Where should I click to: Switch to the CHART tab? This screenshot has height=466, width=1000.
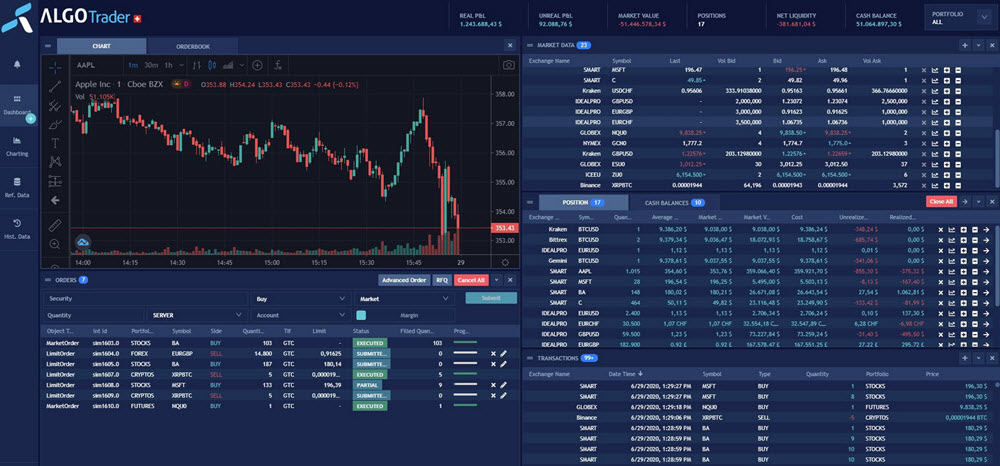[x=101, y=46]
